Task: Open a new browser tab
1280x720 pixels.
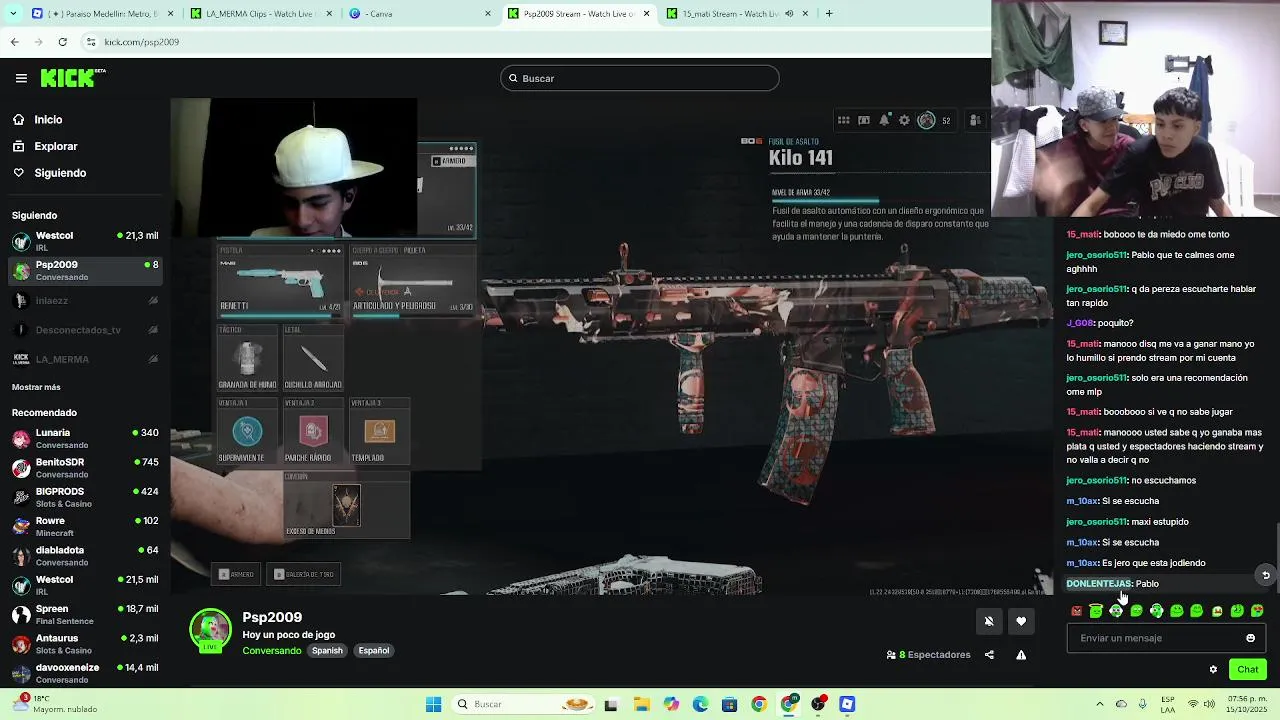Action: coord(829,14)
